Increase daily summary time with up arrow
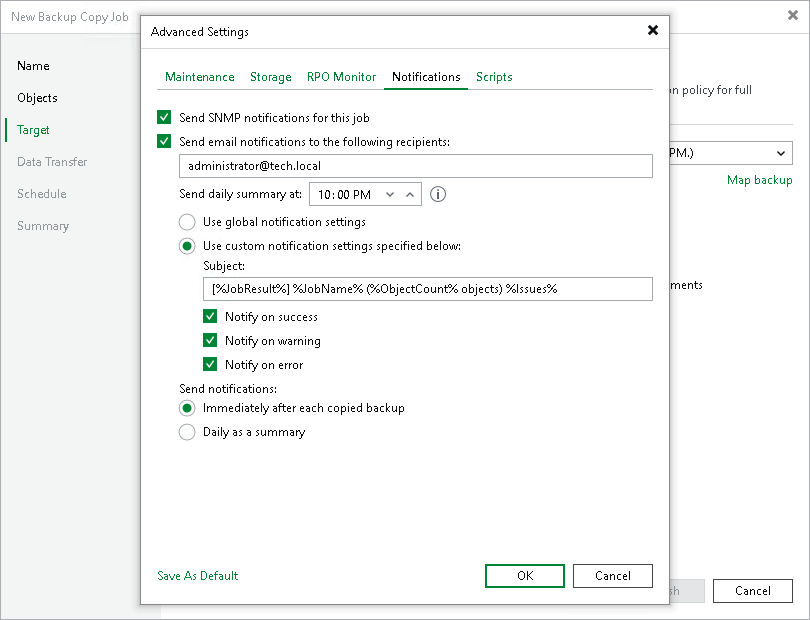810x620 pixels. [410, 194]
